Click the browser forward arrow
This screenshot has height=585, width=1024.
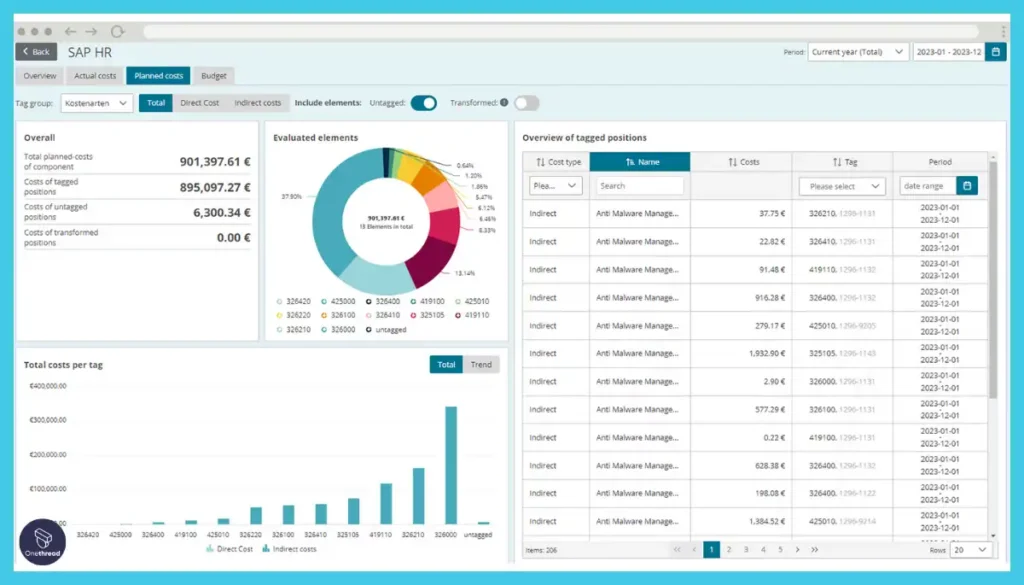pyautogui.click(x=91, y=31)
